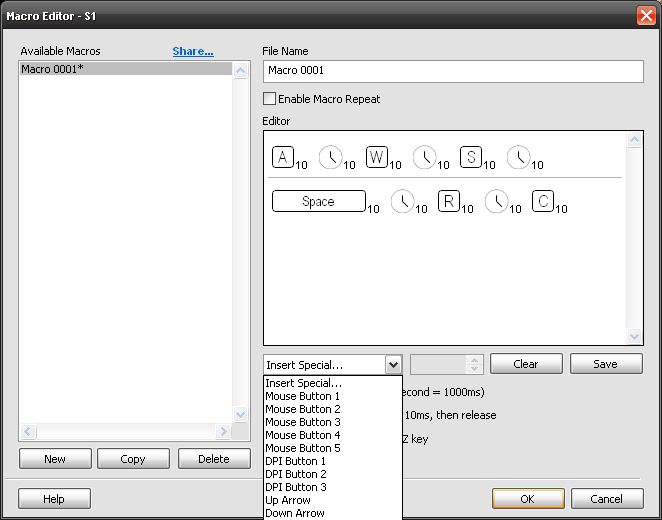The width and height of the screenshot is (662, 520).
Task: Click the delay clock icon after Space key
Action: [403, 201]
